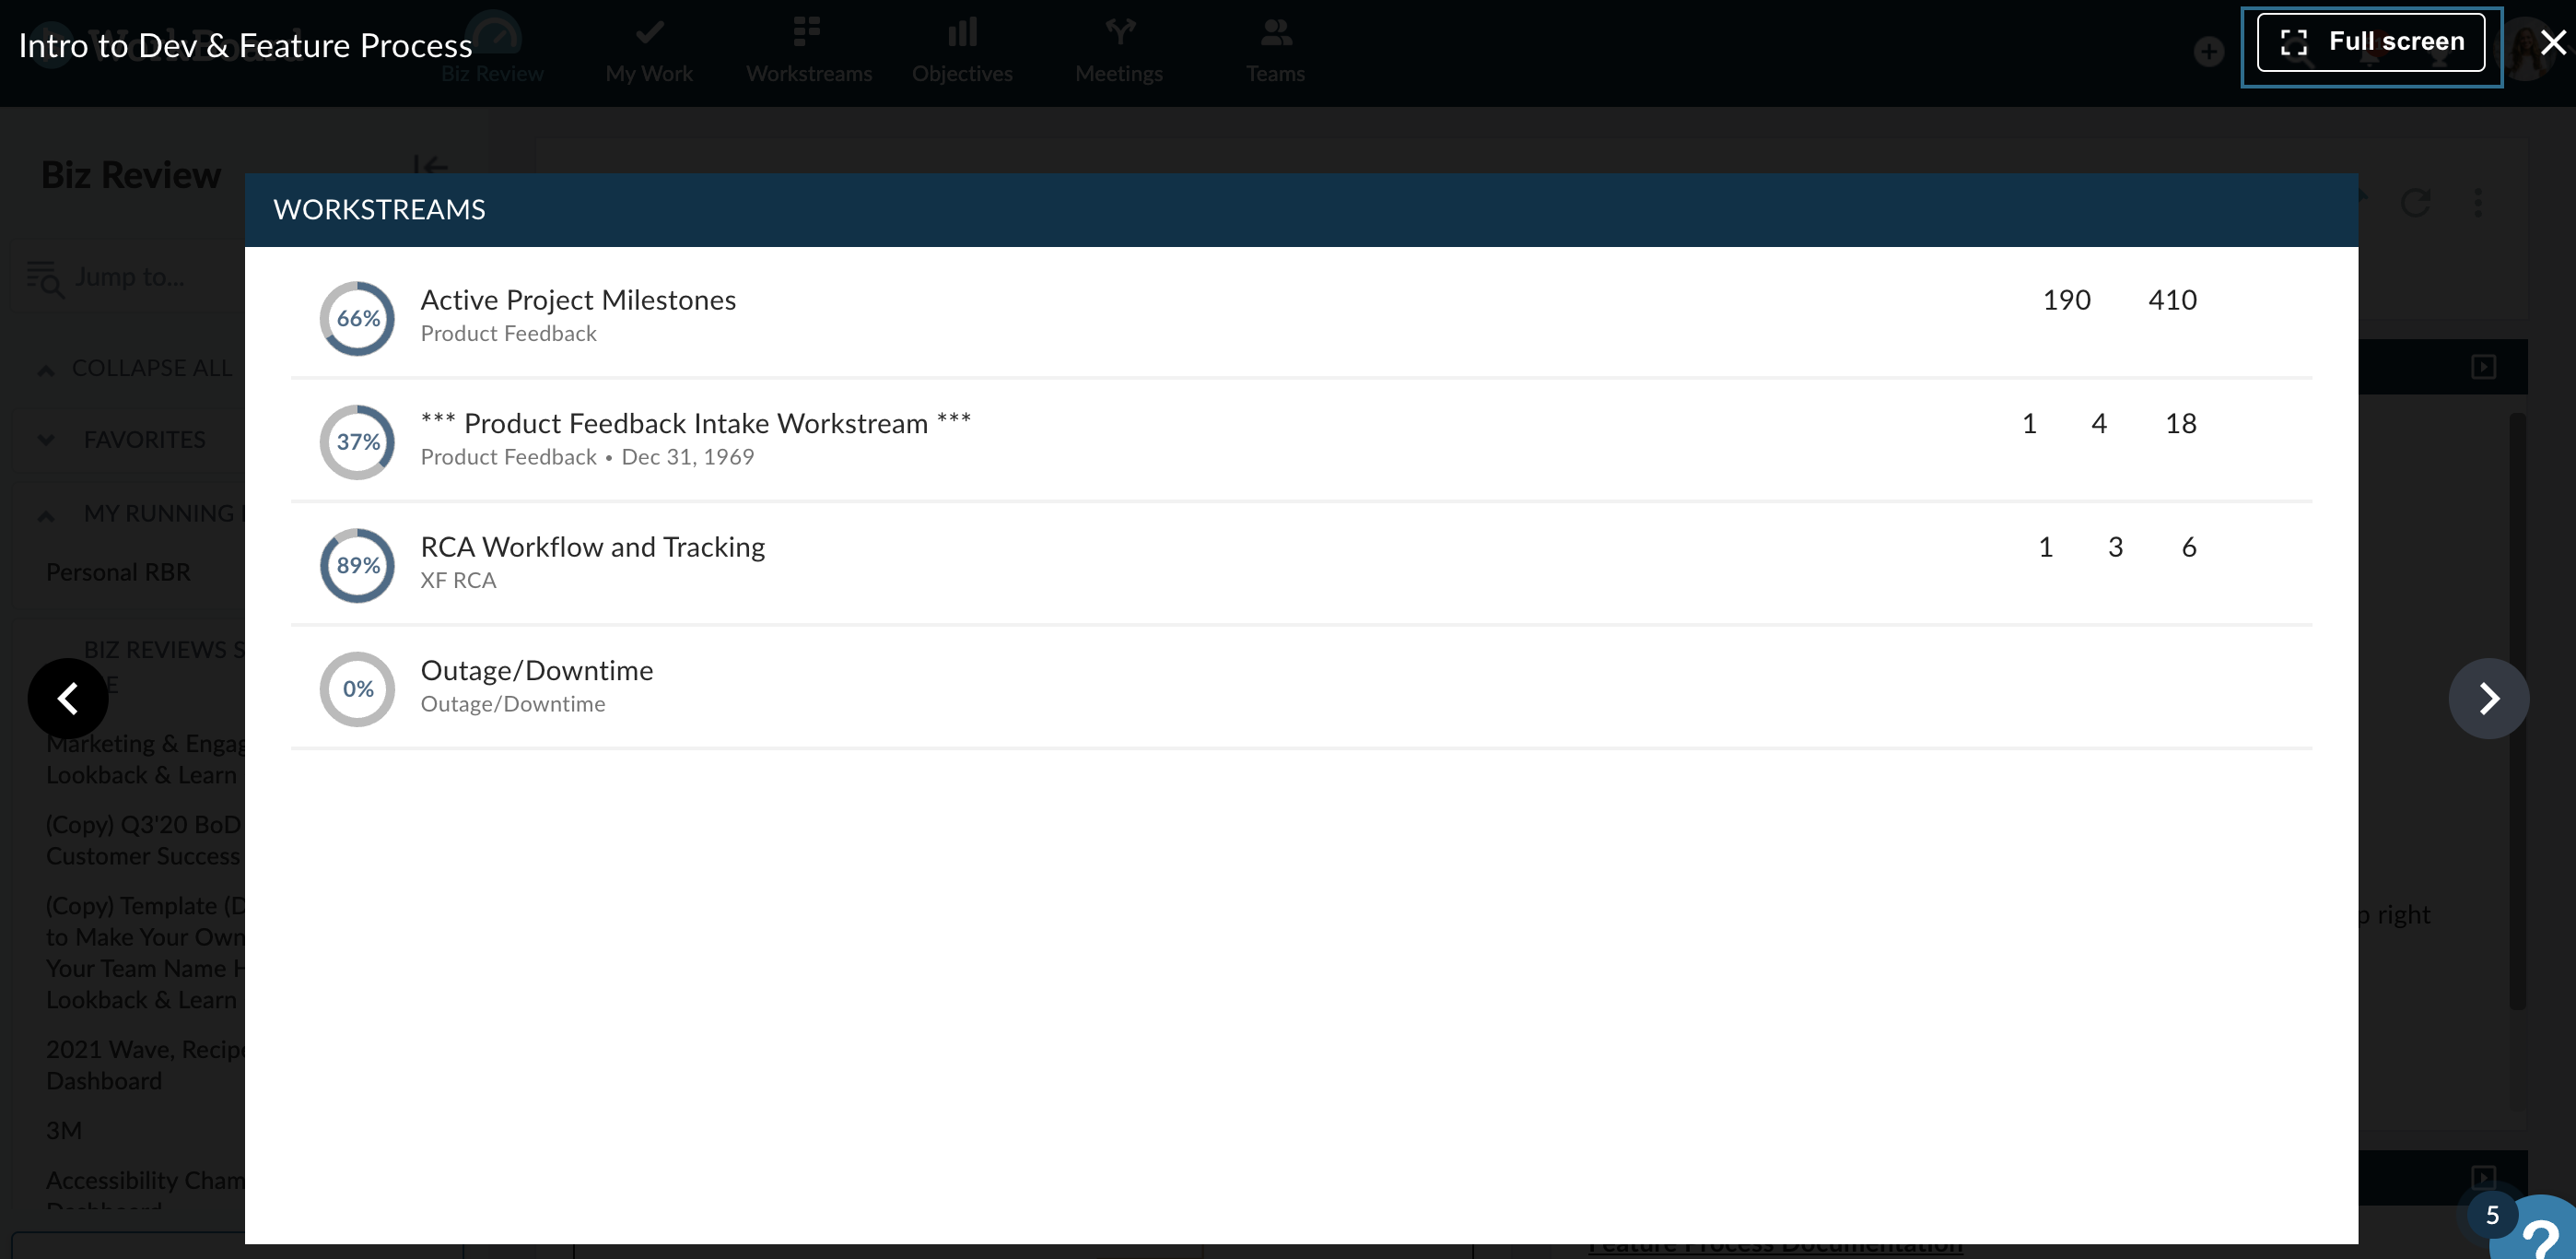Go to the previous slide arrow

click(68, 698)
